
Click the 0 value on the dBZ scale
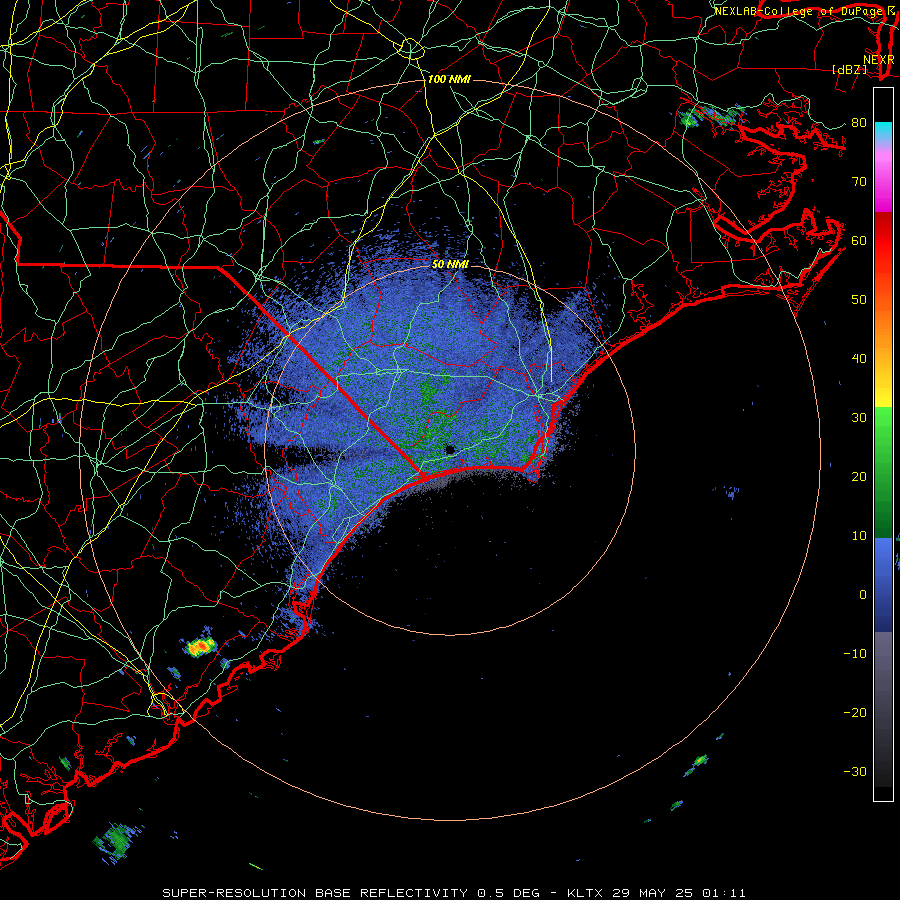(x=863, y=595)
